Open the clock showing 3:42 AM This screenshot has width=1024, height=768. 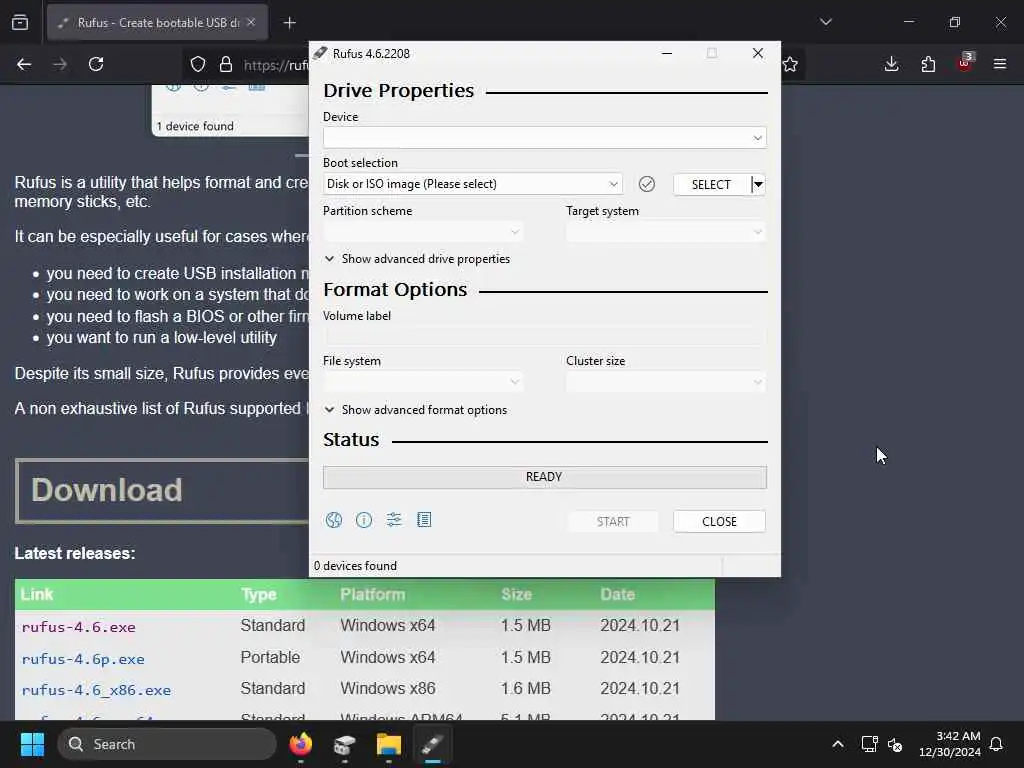pos(950,744)
